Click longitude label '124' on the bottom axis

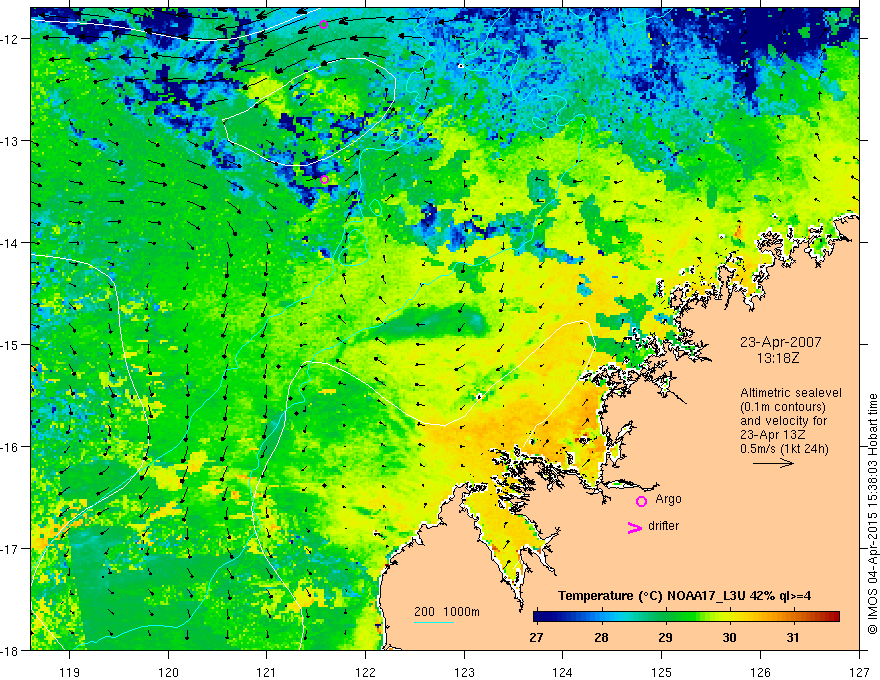click(x=563, y=672)
